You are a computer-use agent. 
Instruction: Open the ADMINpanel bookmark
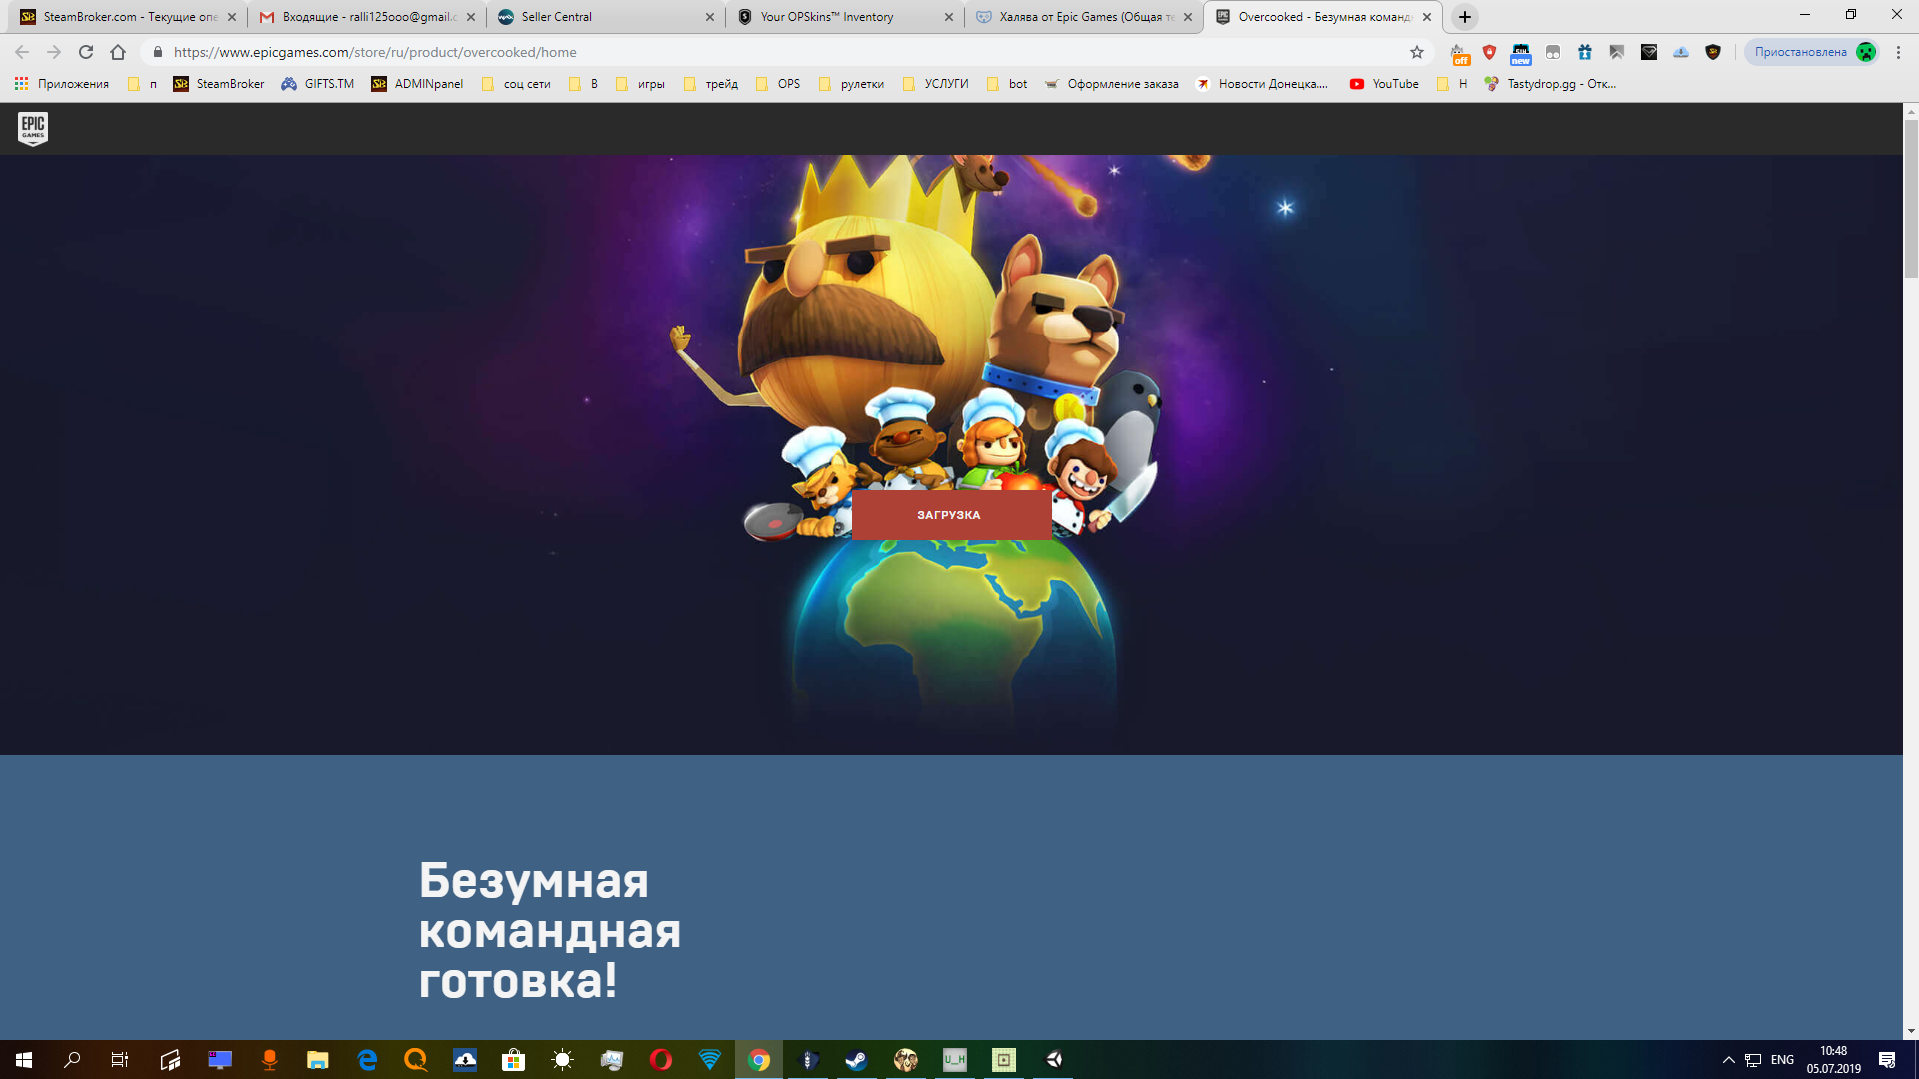pos(417,84)
